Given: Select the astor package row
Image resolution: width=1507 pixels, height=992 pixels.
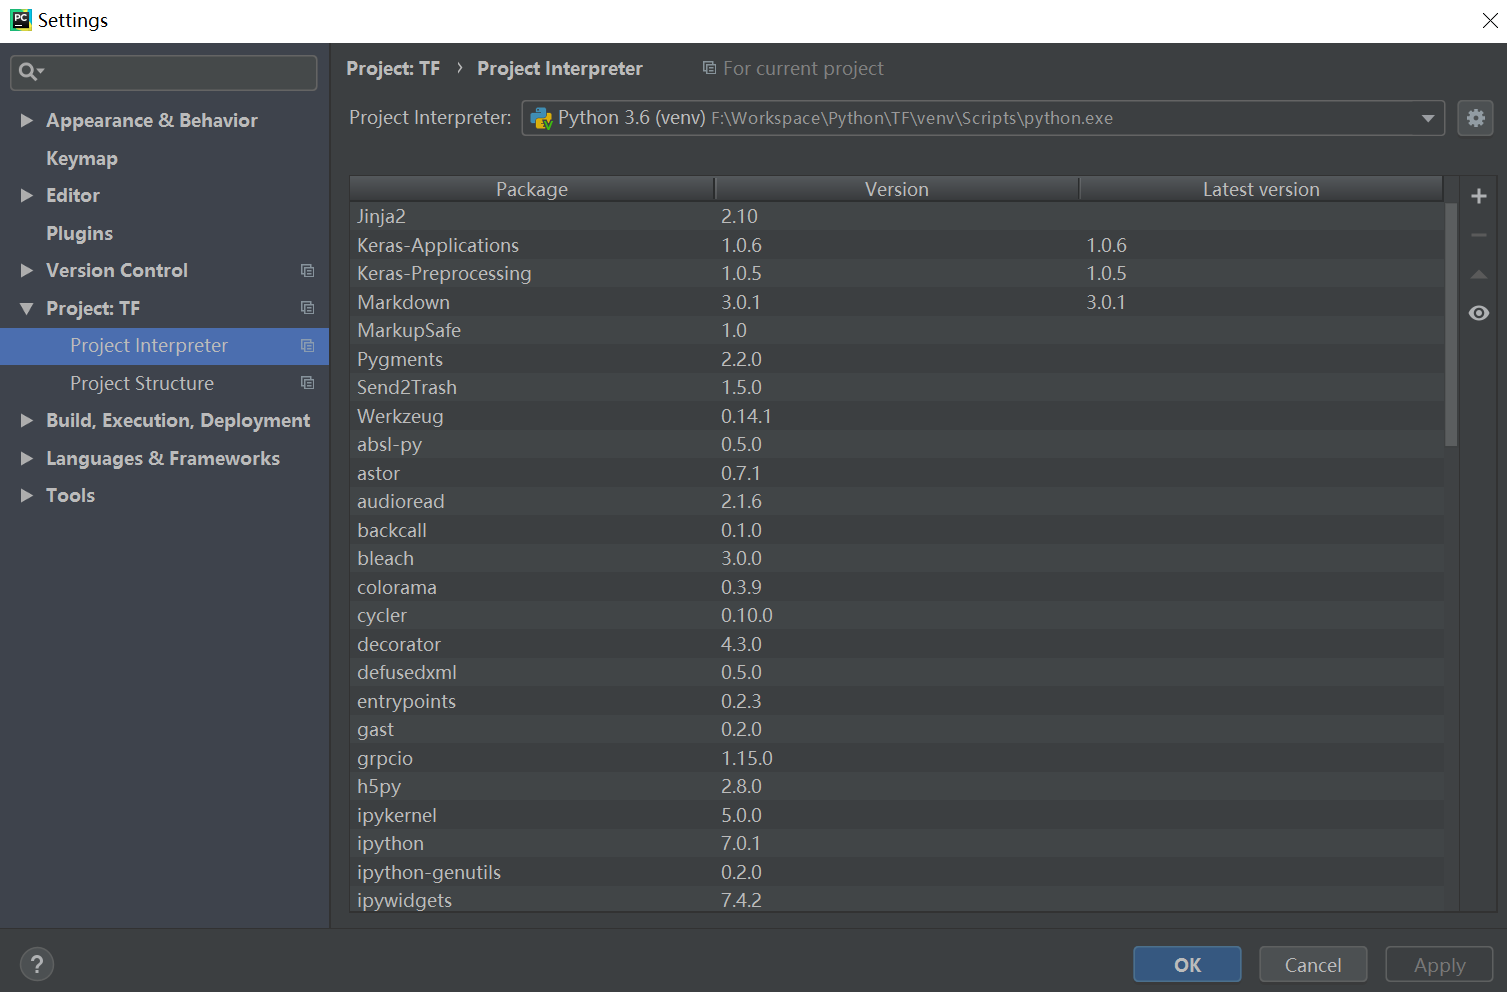Looking at the screenshot, I should coord(897,473).
